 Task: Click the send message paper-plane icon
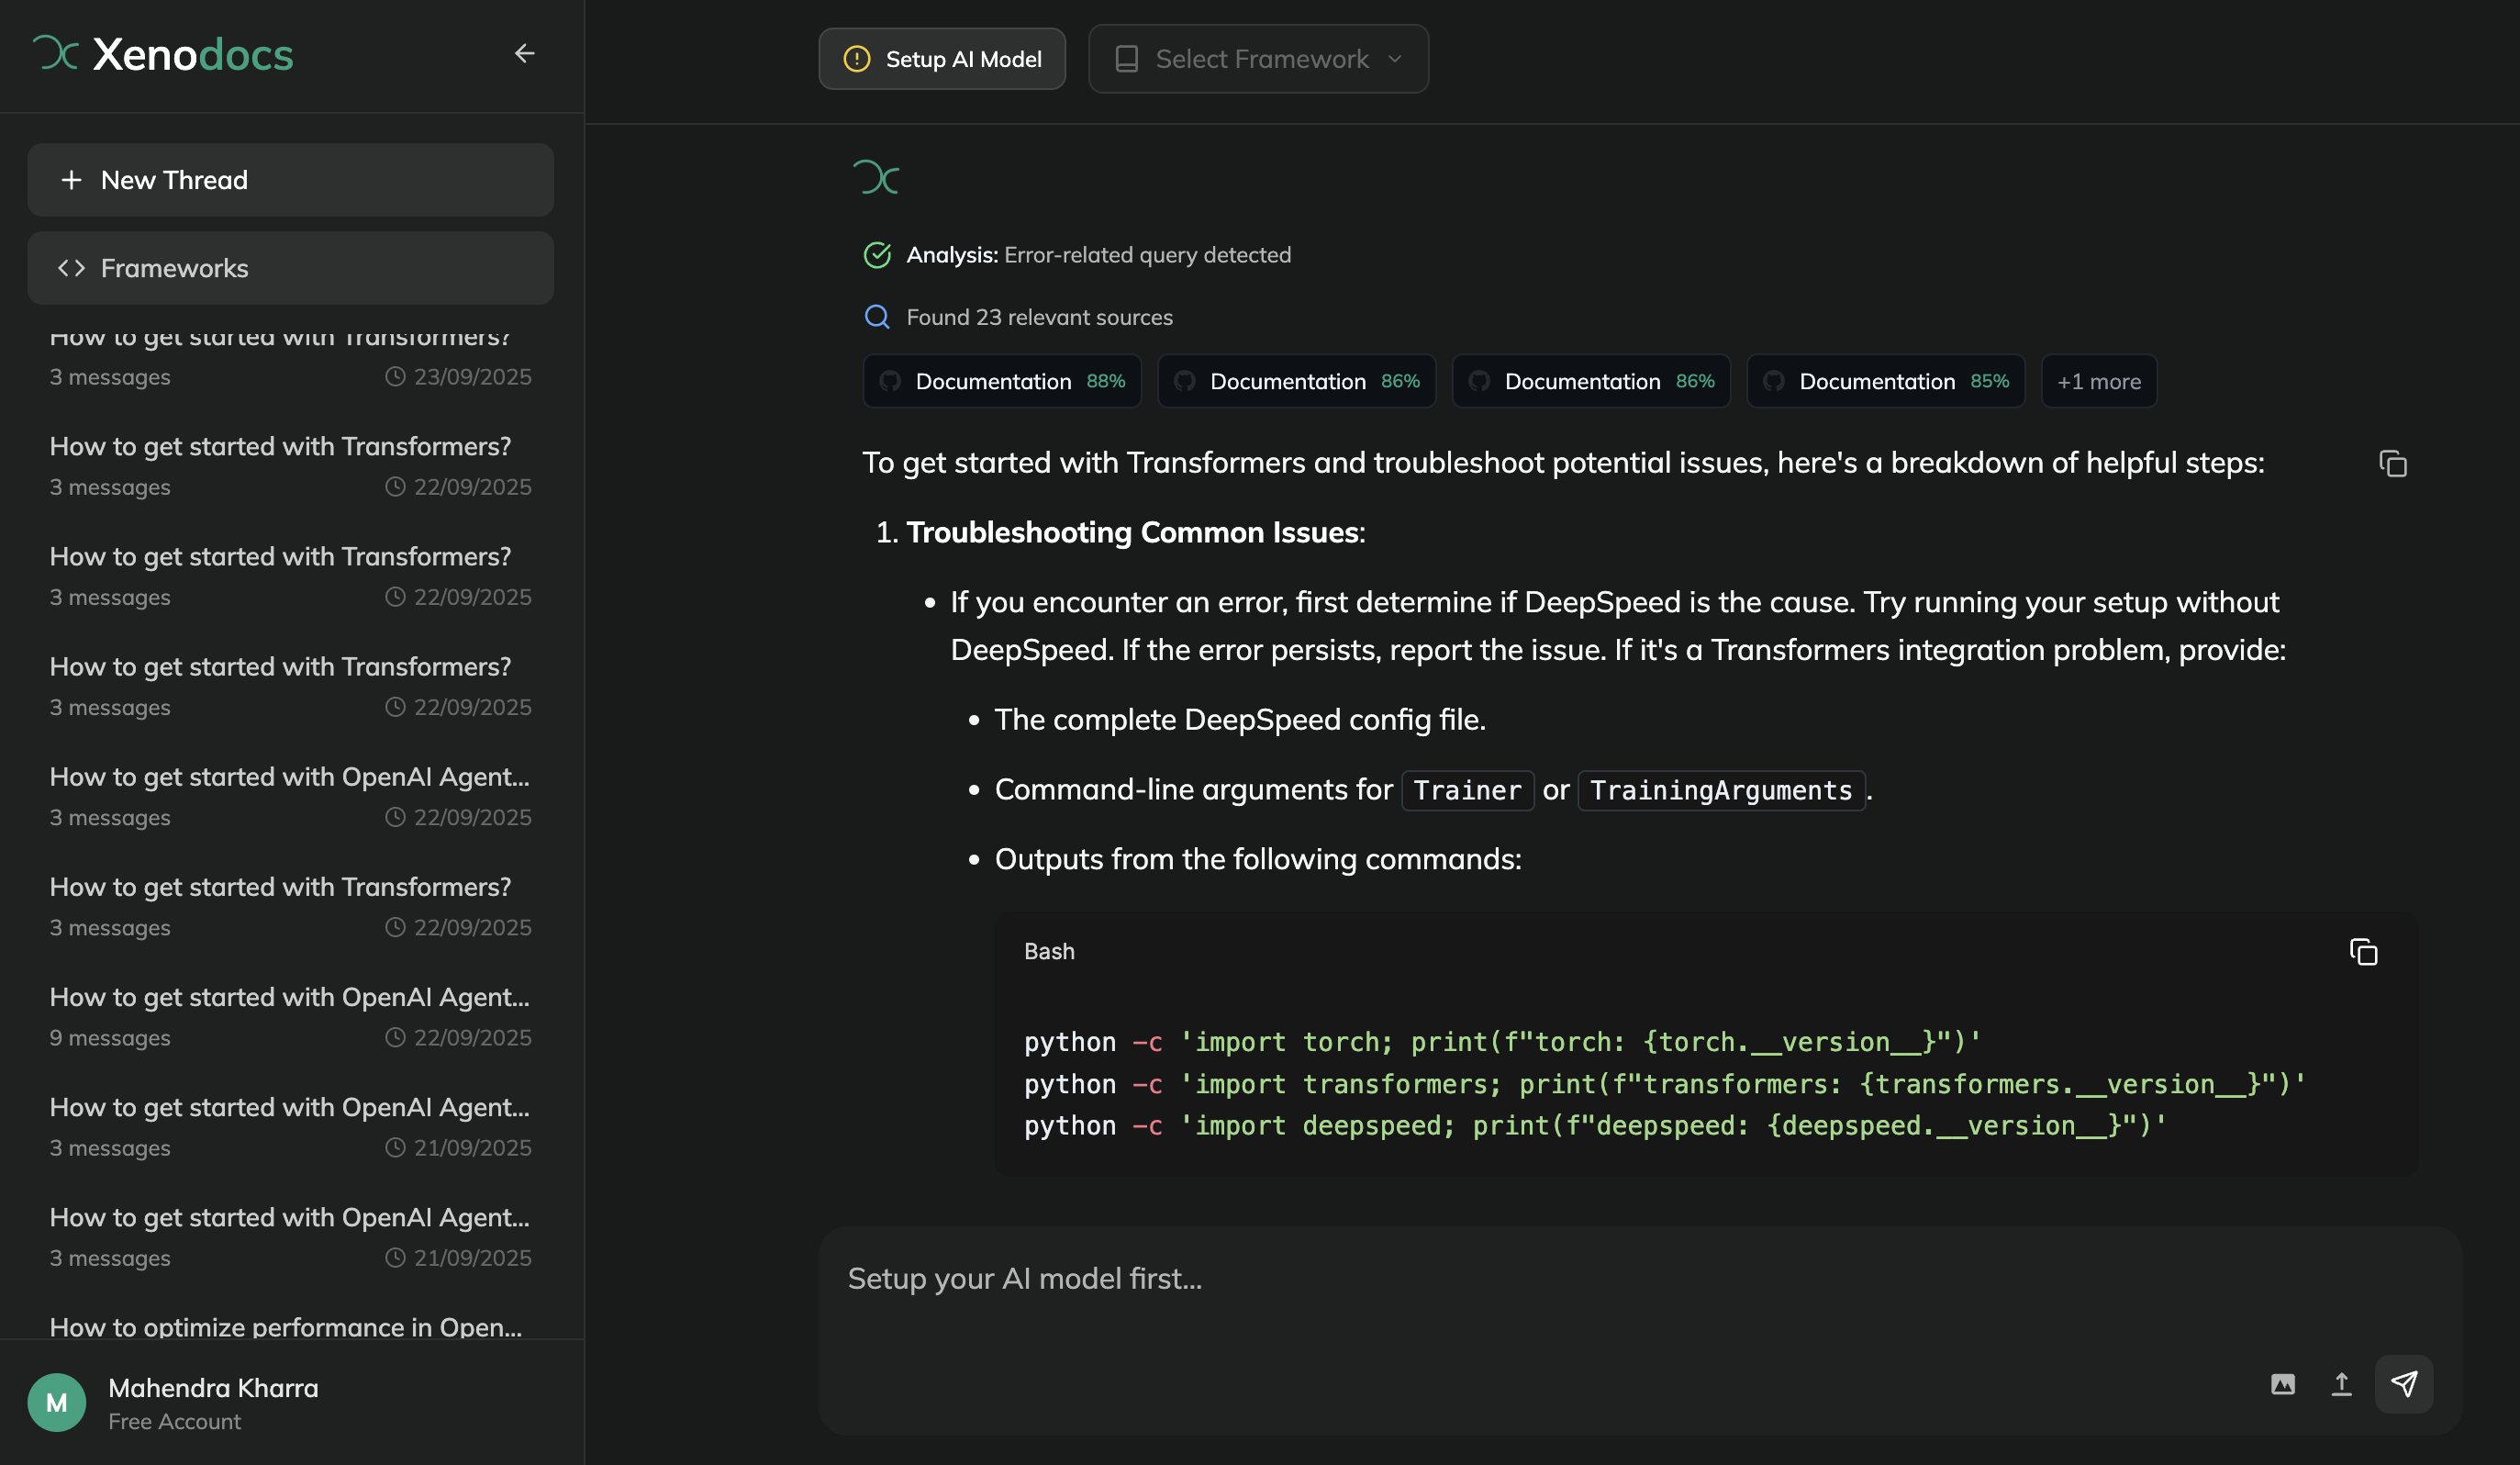click(x=2403, y=1384)
